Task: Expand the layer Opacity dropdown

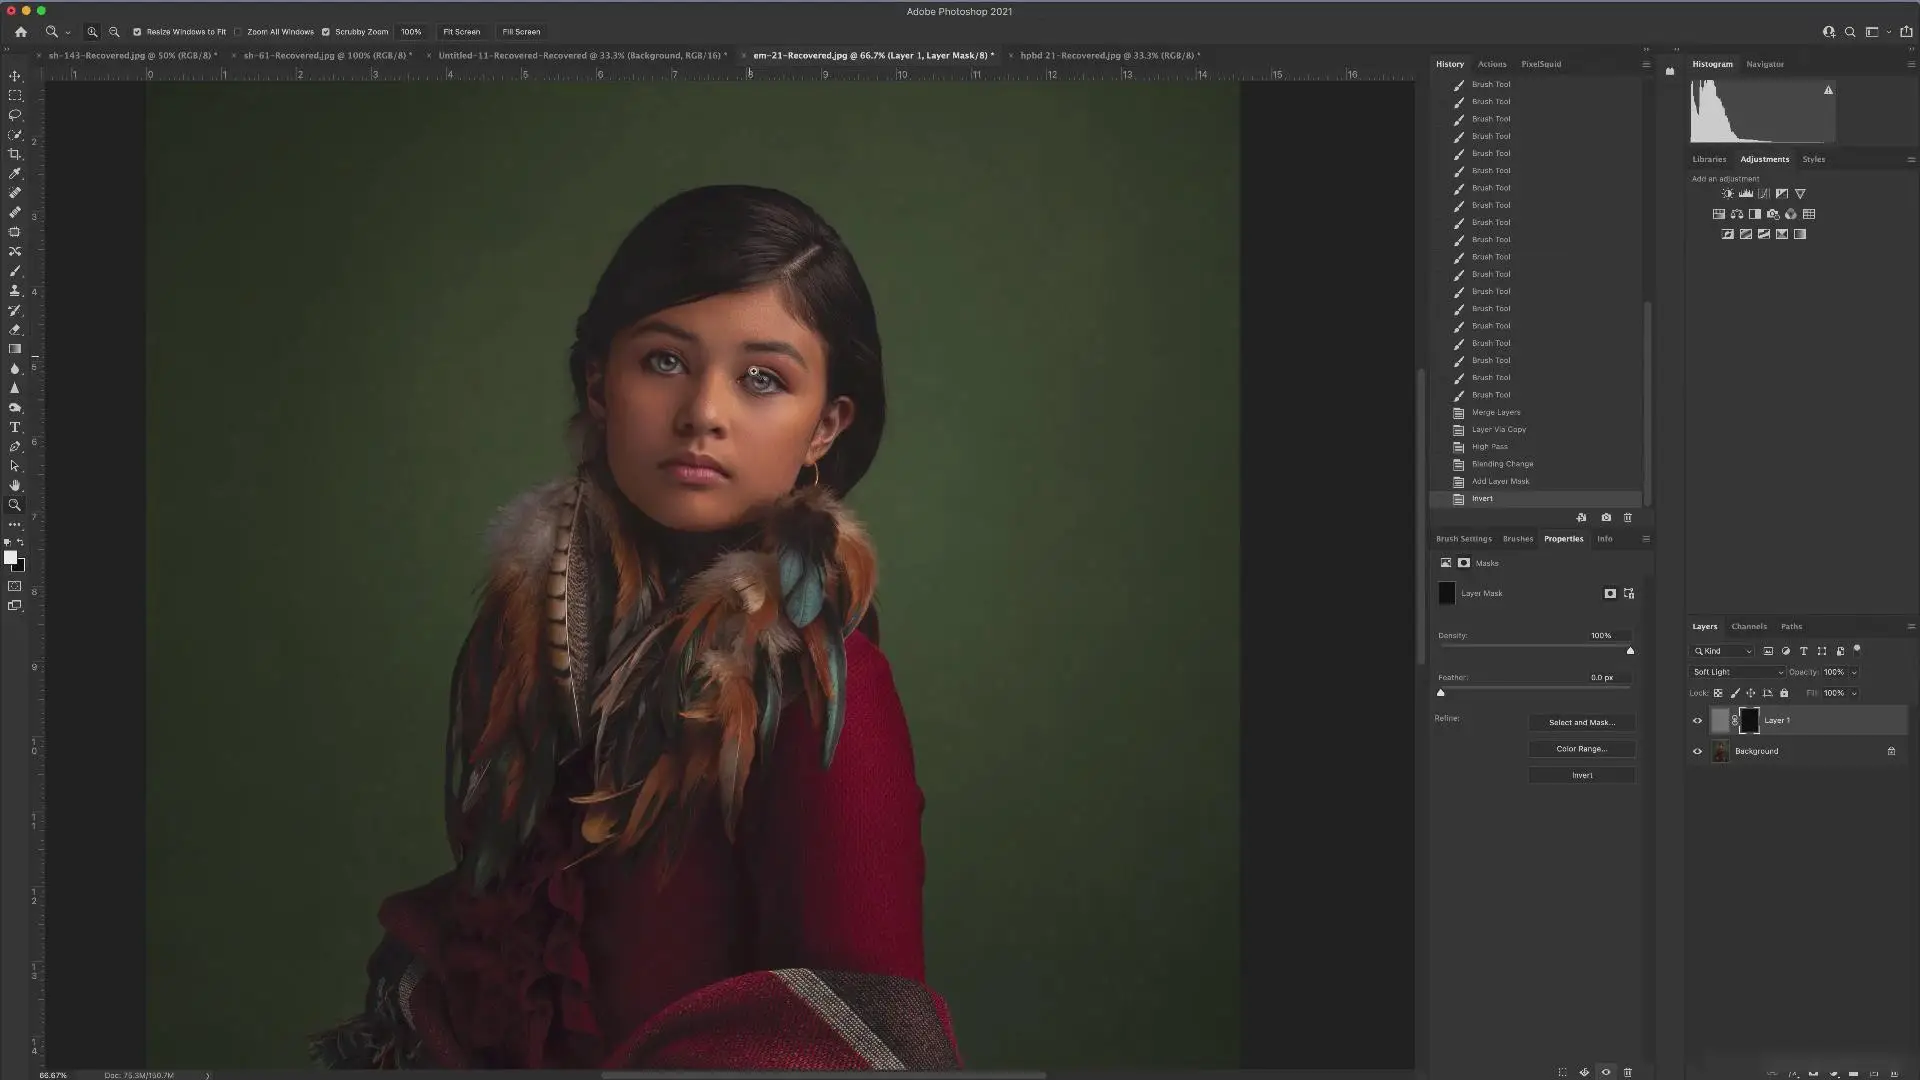Action: (1854, 672)
